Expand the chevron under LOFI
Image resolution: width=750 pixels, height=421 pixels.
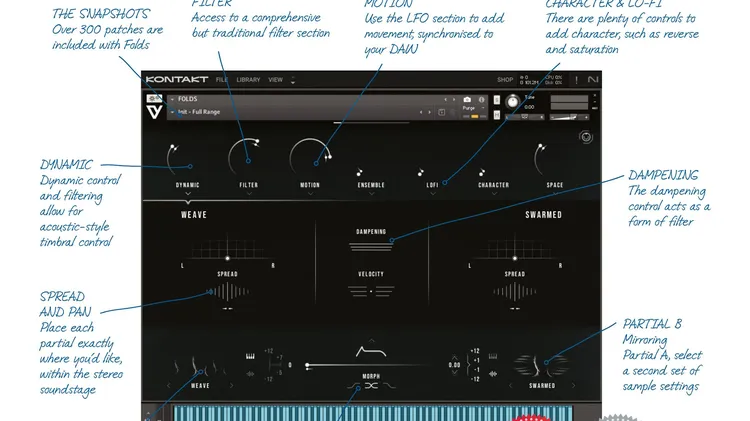[433, 193]
